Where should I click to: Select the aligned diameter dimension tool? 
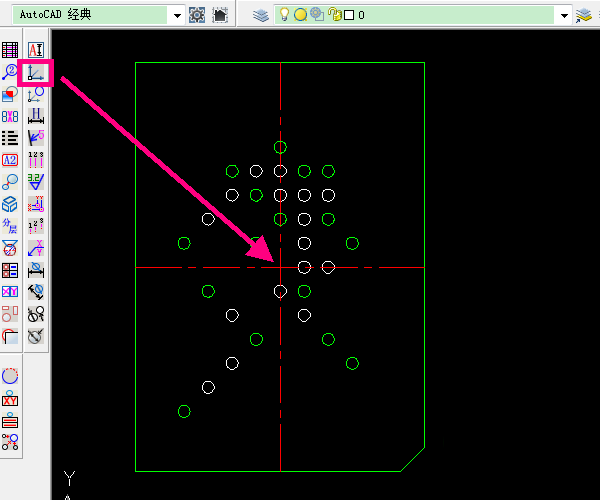click(36, 292)
